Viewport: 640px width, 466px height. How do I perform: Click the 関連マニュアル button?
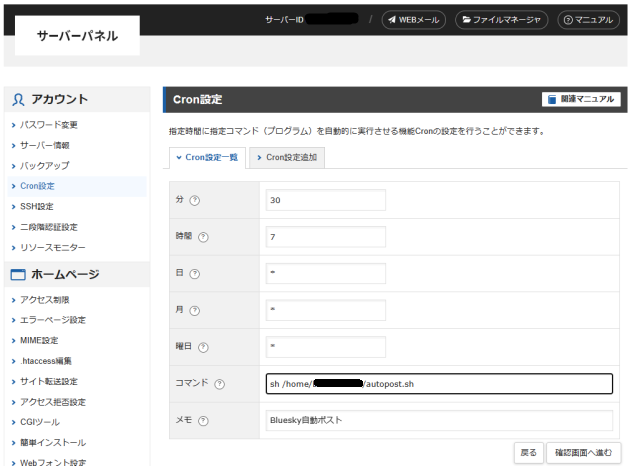point(581,99)
